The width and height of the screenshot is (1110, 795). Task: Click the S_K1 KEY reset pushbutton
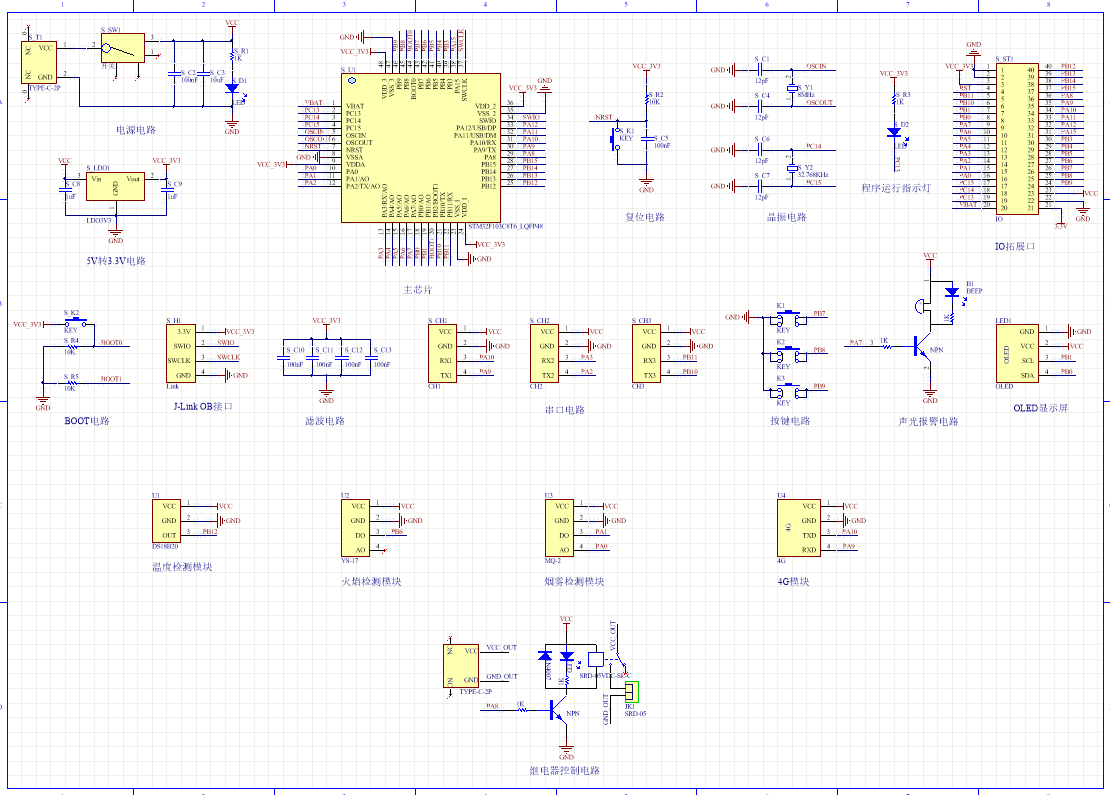coord(614,138)
